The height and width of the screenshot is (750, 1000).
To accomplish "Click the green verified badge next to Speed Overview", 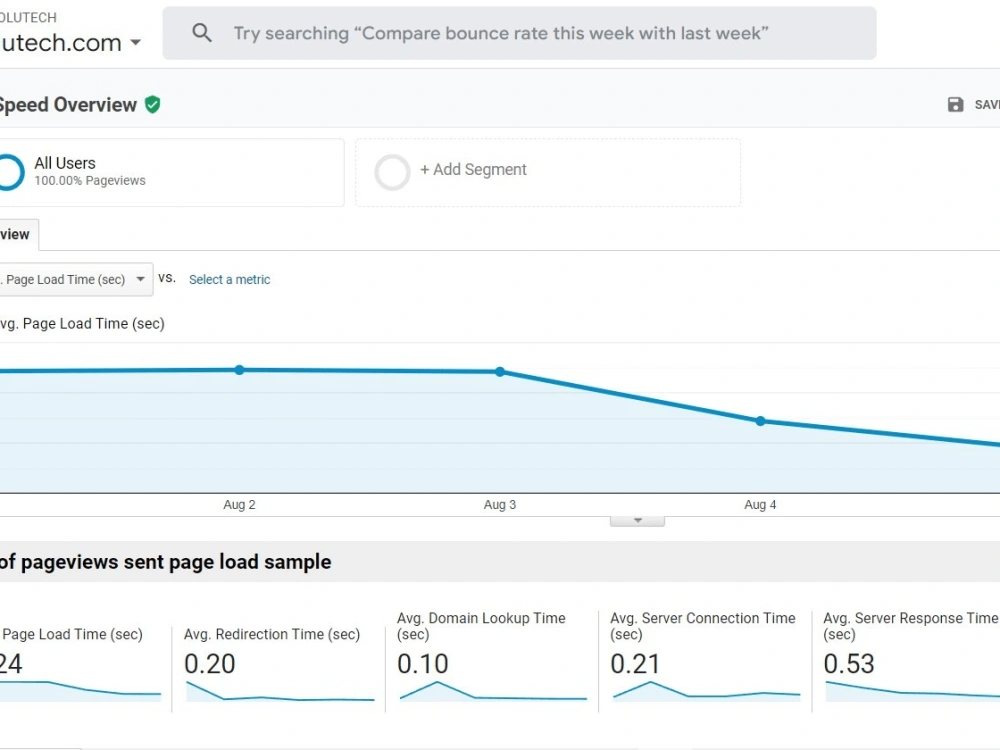I will pos(152,104).
